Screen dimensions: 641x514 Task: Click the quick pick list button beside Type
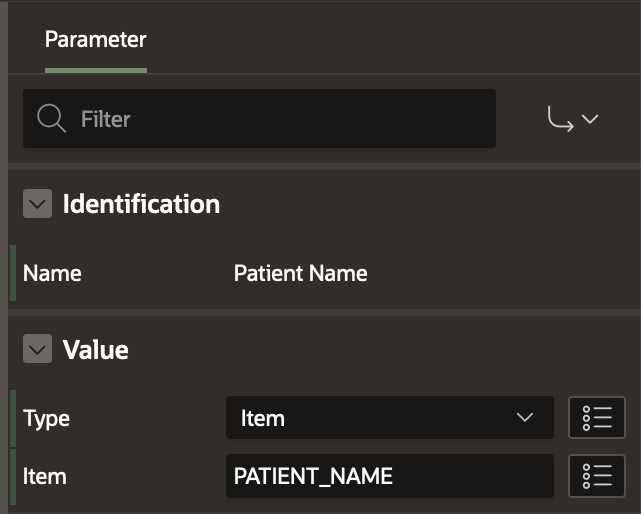point(597,418)
